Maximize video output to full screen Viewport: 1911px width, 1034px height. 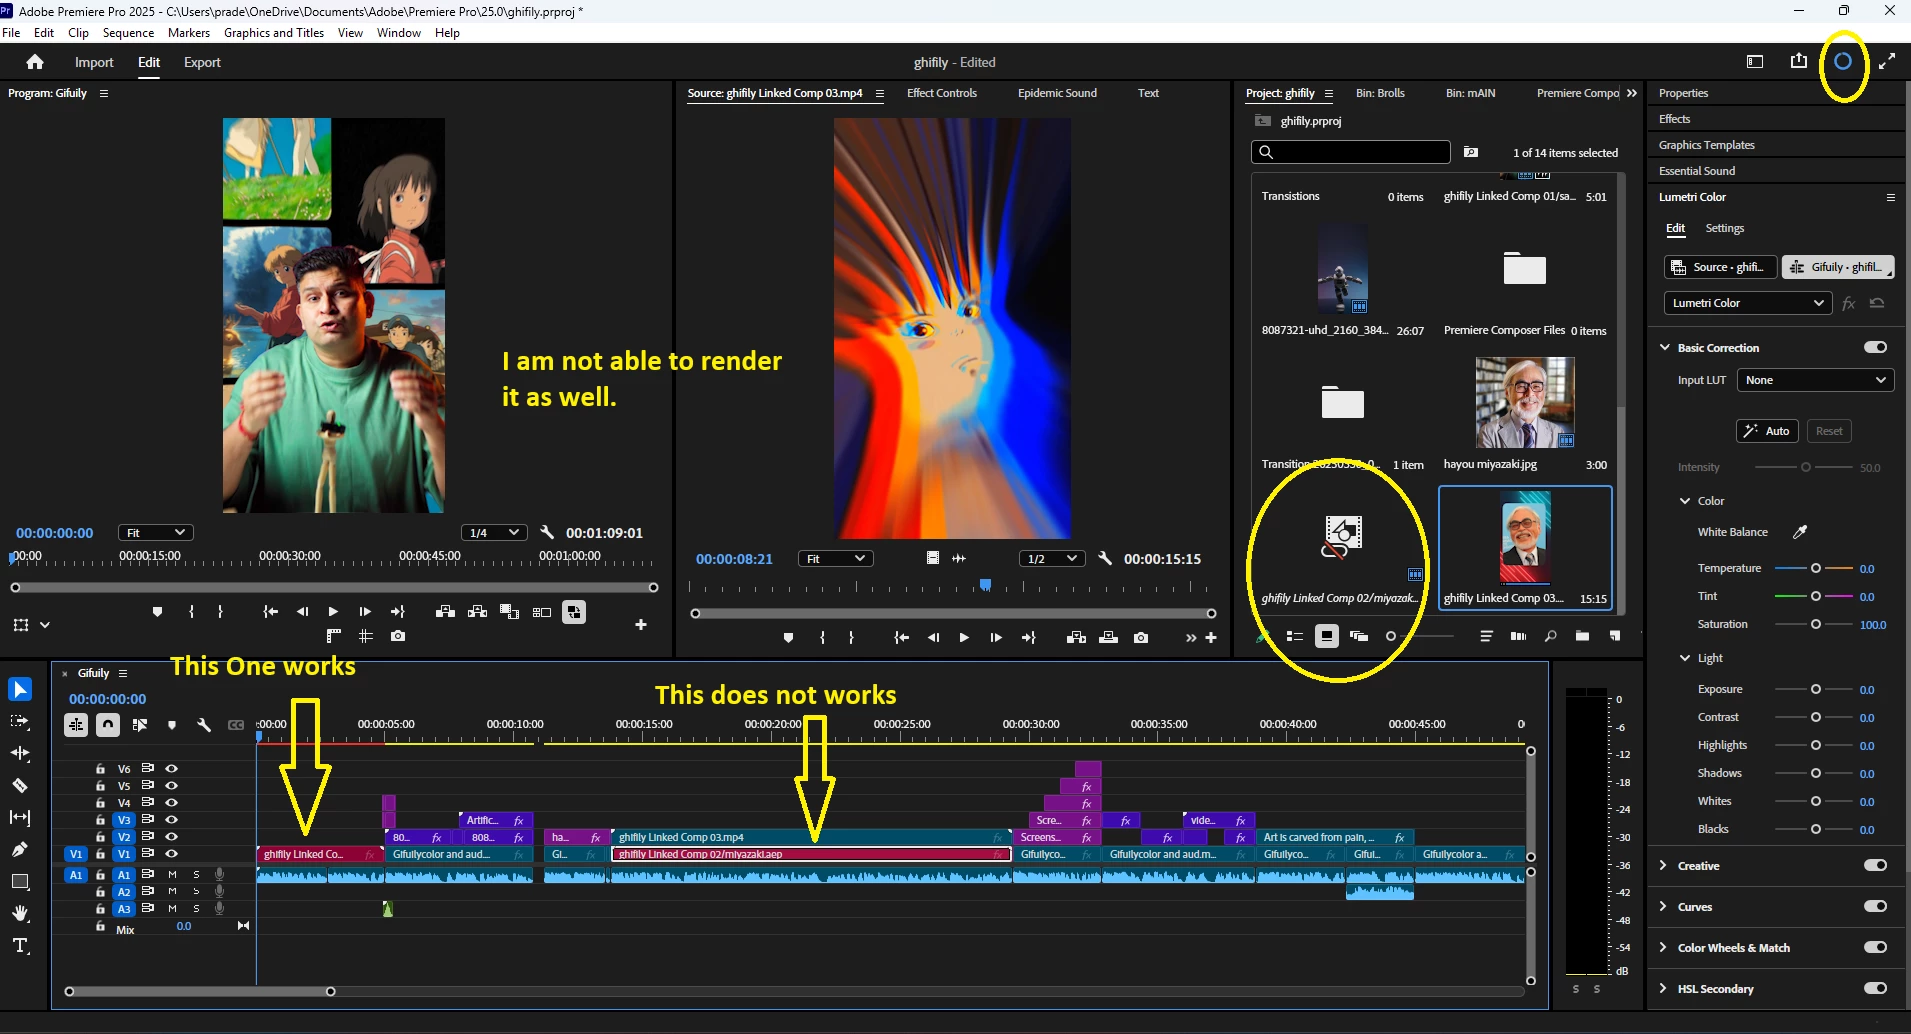1887,62
